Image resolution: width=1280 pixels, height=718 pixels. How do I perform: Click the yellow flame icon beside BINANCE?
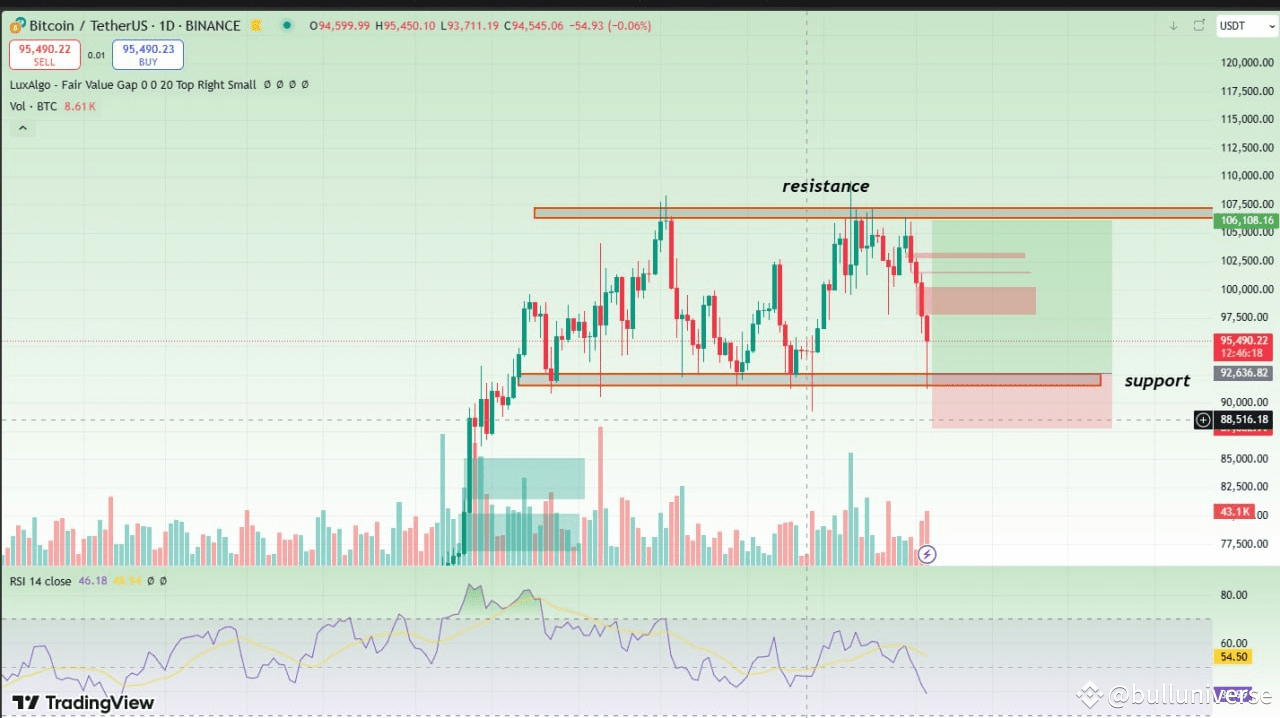point(255,26)
